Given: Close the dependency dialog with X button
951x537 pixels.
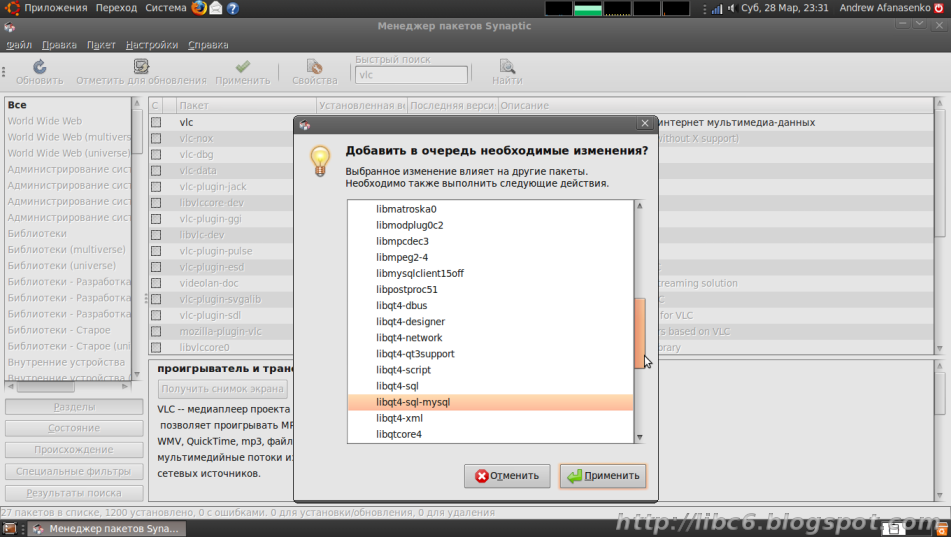Looking at the screenshot, I should (x=645, y=123).
